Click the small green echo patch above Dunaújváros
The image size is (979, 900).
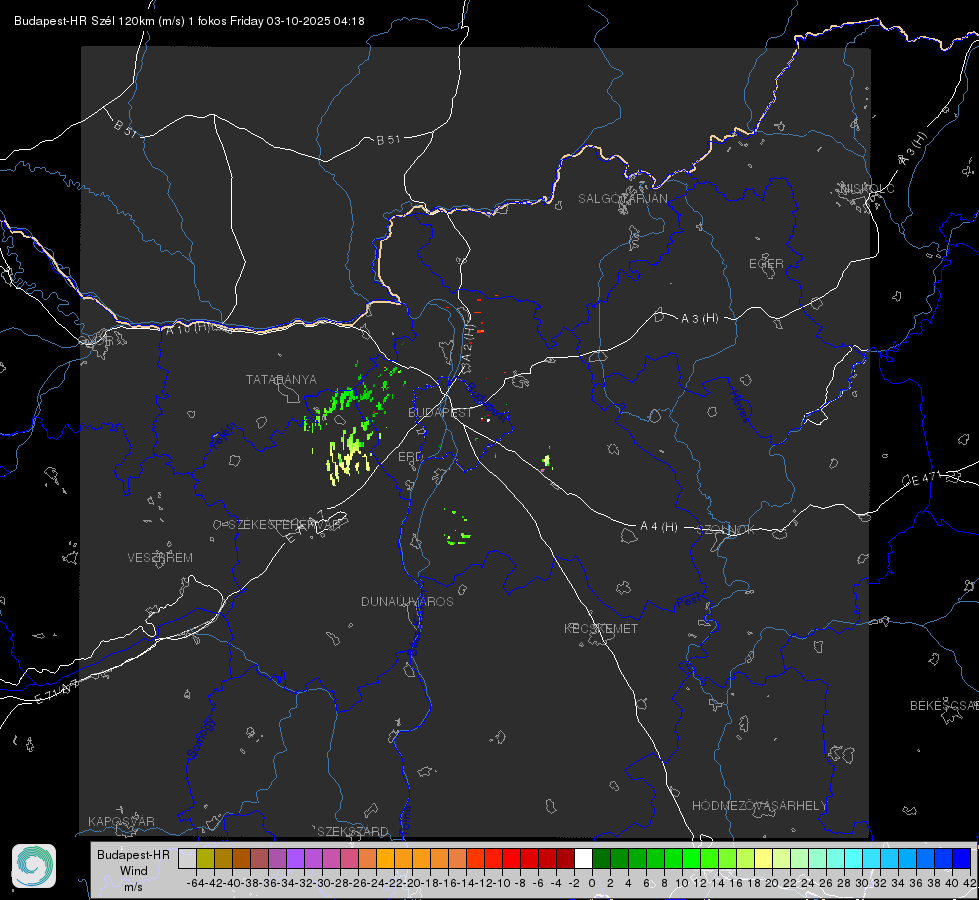coord(457,528)
